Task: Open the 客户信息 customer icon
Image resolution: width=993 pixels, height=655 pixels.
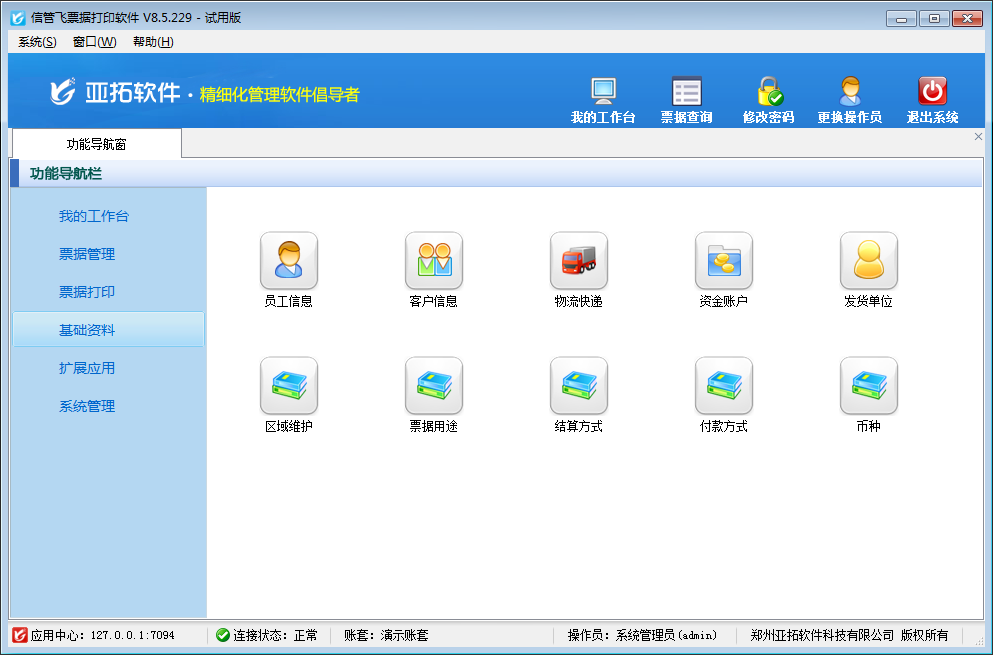Action: (x=433, y=261)
